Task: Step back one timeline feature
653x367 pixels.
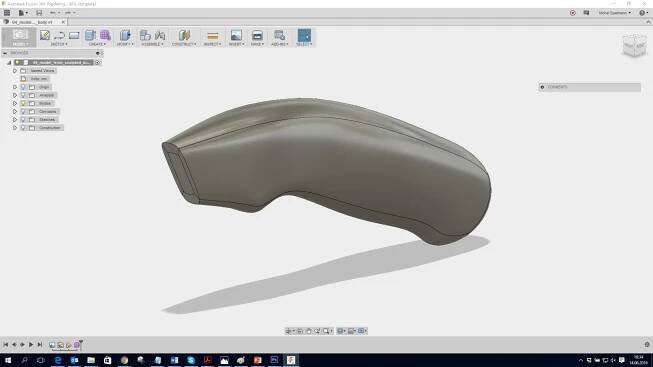Action: [14, 345]
